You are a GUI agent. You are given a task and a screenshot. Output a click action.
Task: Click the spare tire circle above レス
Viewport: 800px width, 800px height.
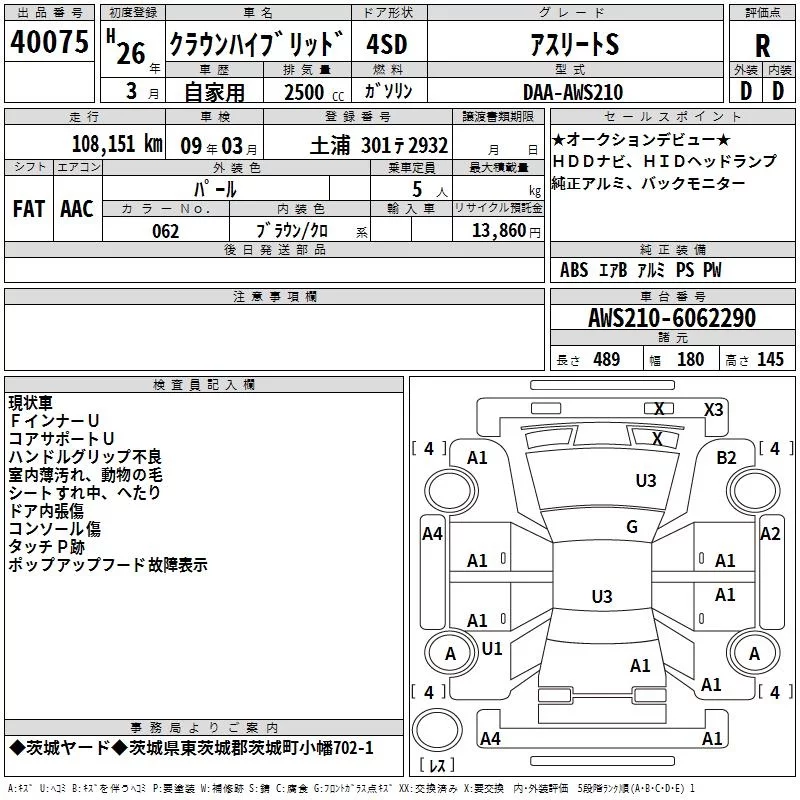pos(437,729)
